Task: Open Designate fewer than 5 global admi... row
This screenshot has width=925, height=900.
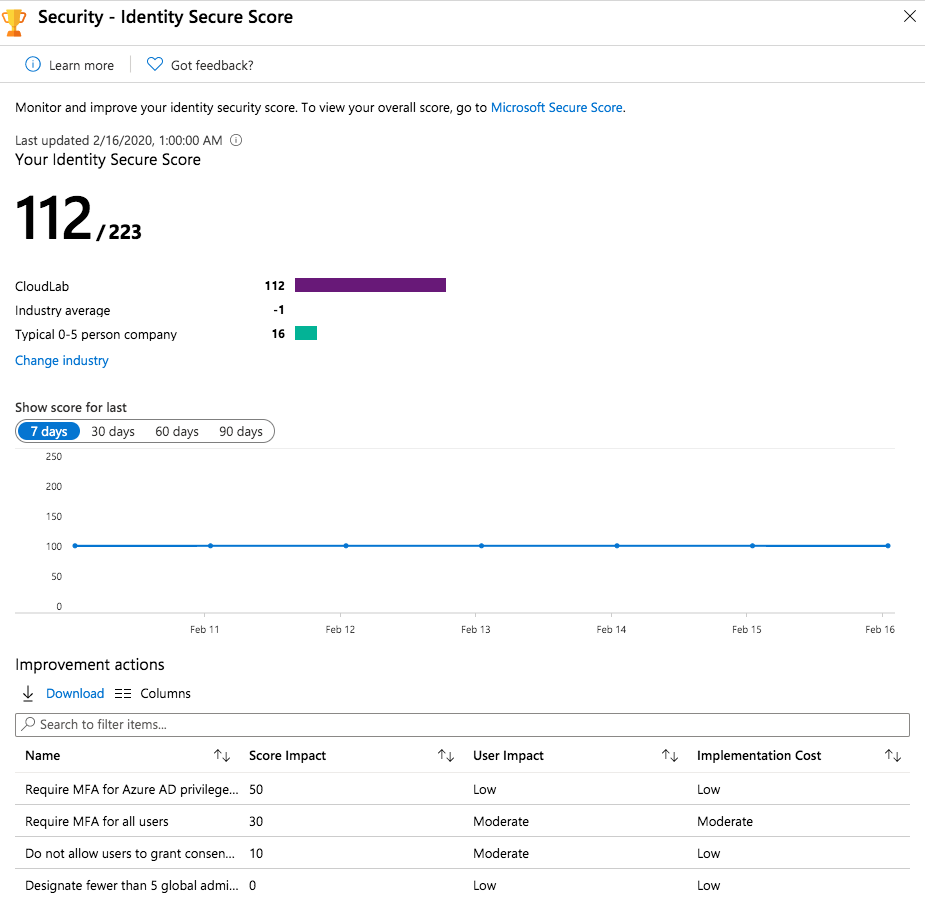Action: tap(462, 885)
